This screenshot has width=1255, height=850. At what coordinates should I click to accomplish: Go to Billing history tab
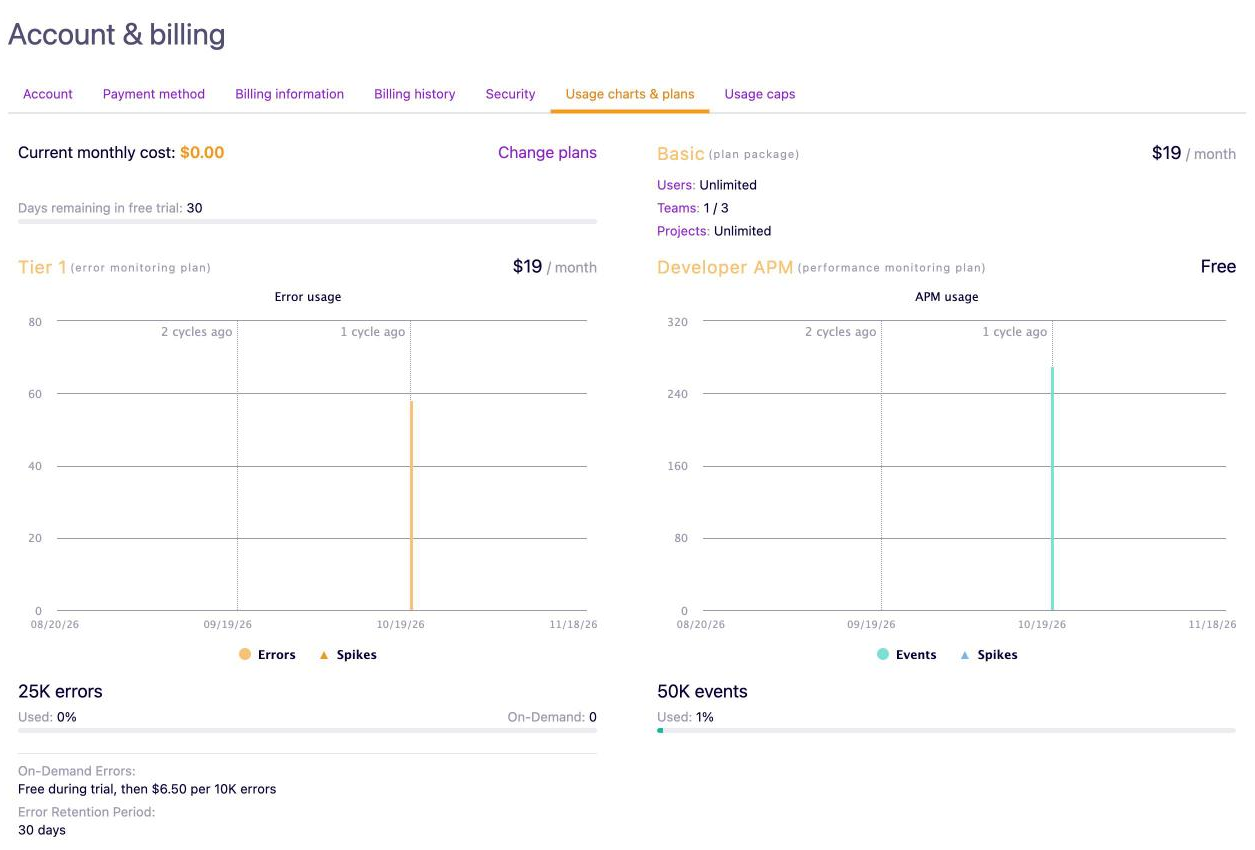[x=415, y=94]
